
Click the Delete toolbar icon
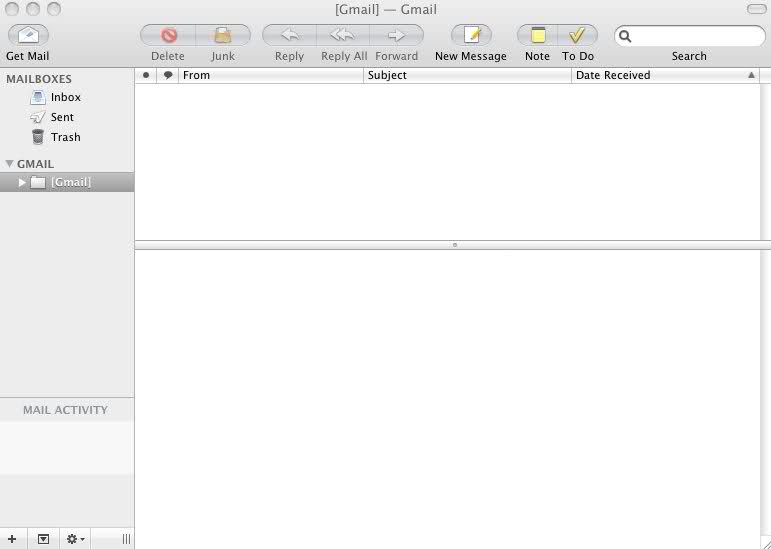(x=168, y=35)
